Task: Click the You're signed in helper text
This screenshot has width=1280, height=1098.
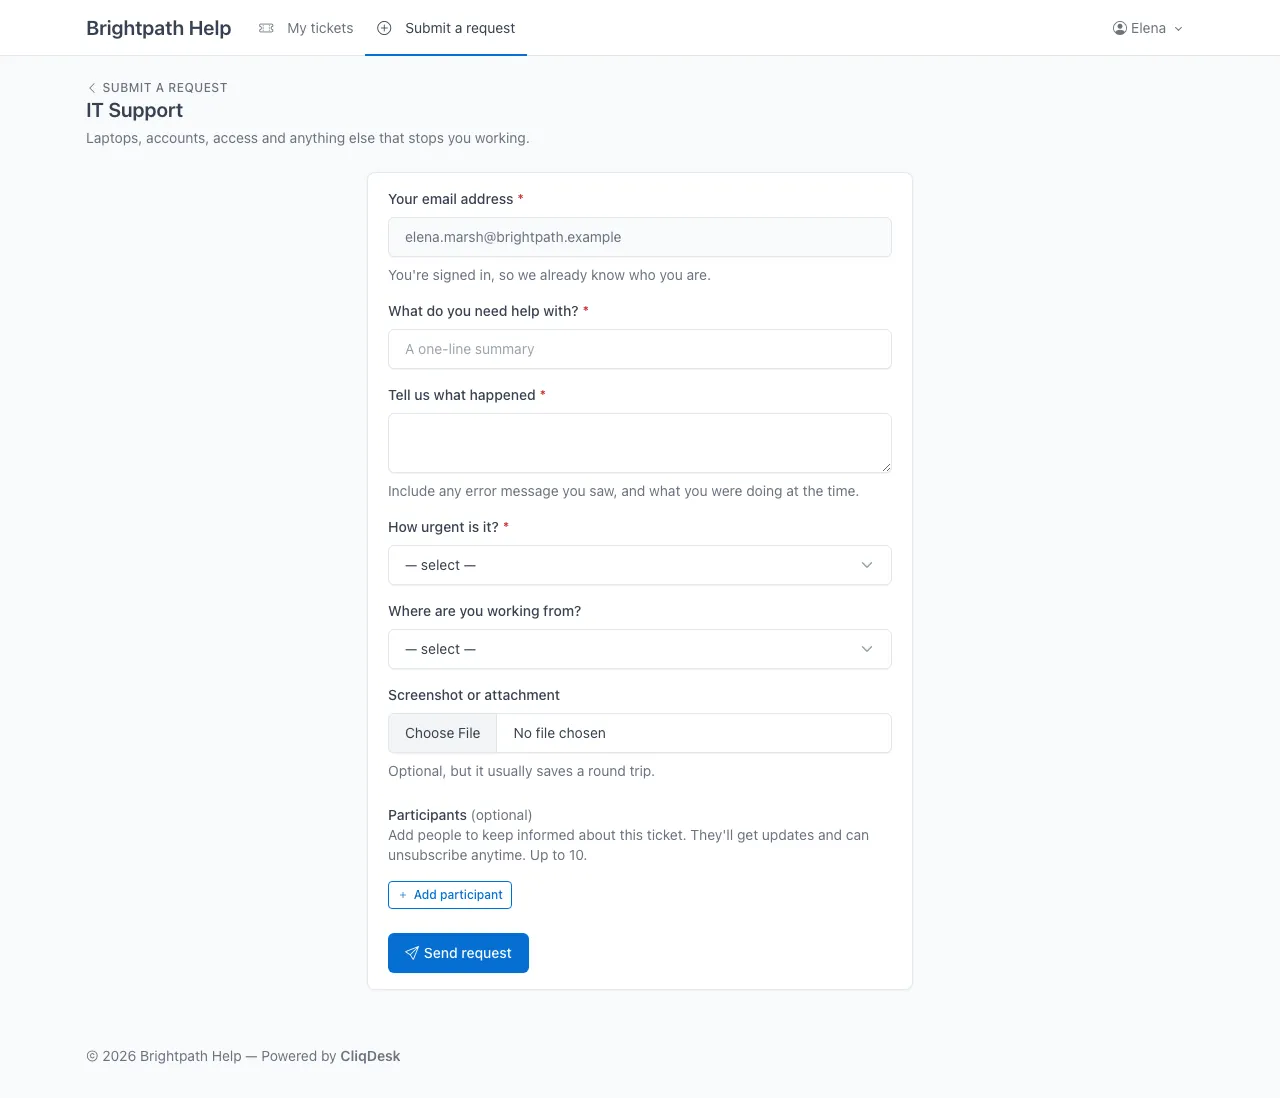Action: point(550,275)
